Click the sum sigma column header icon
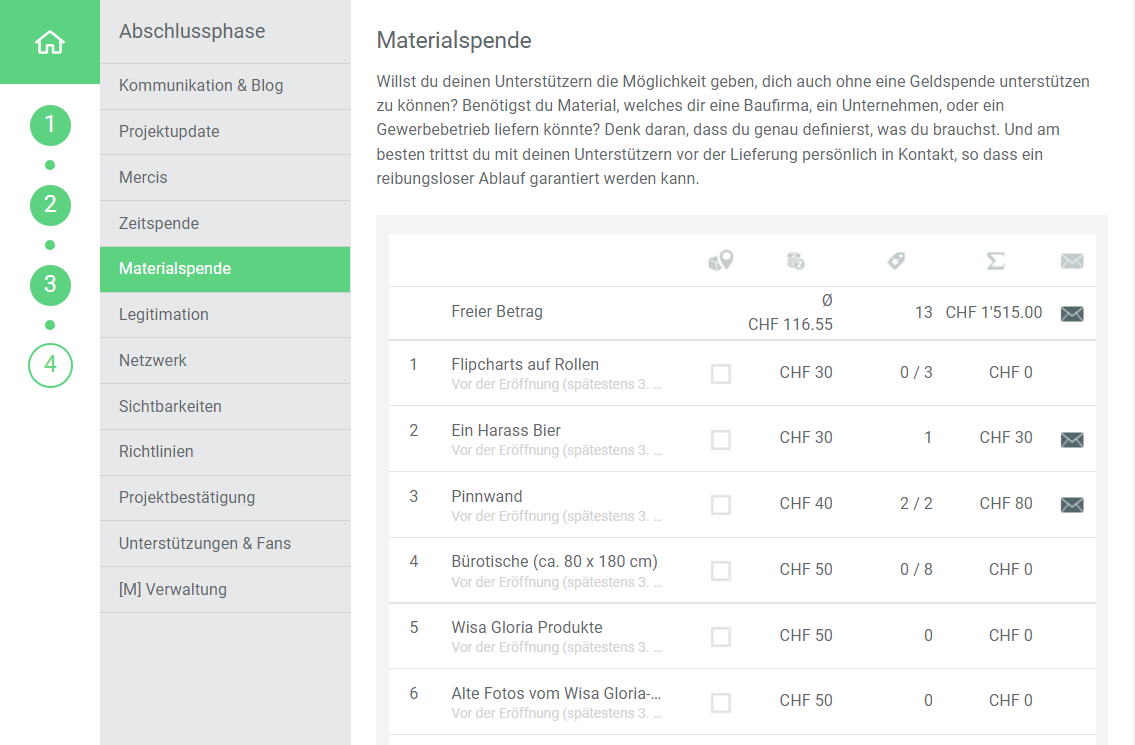The height and width of the screenshot is (745, 1135). coord(995,261)
